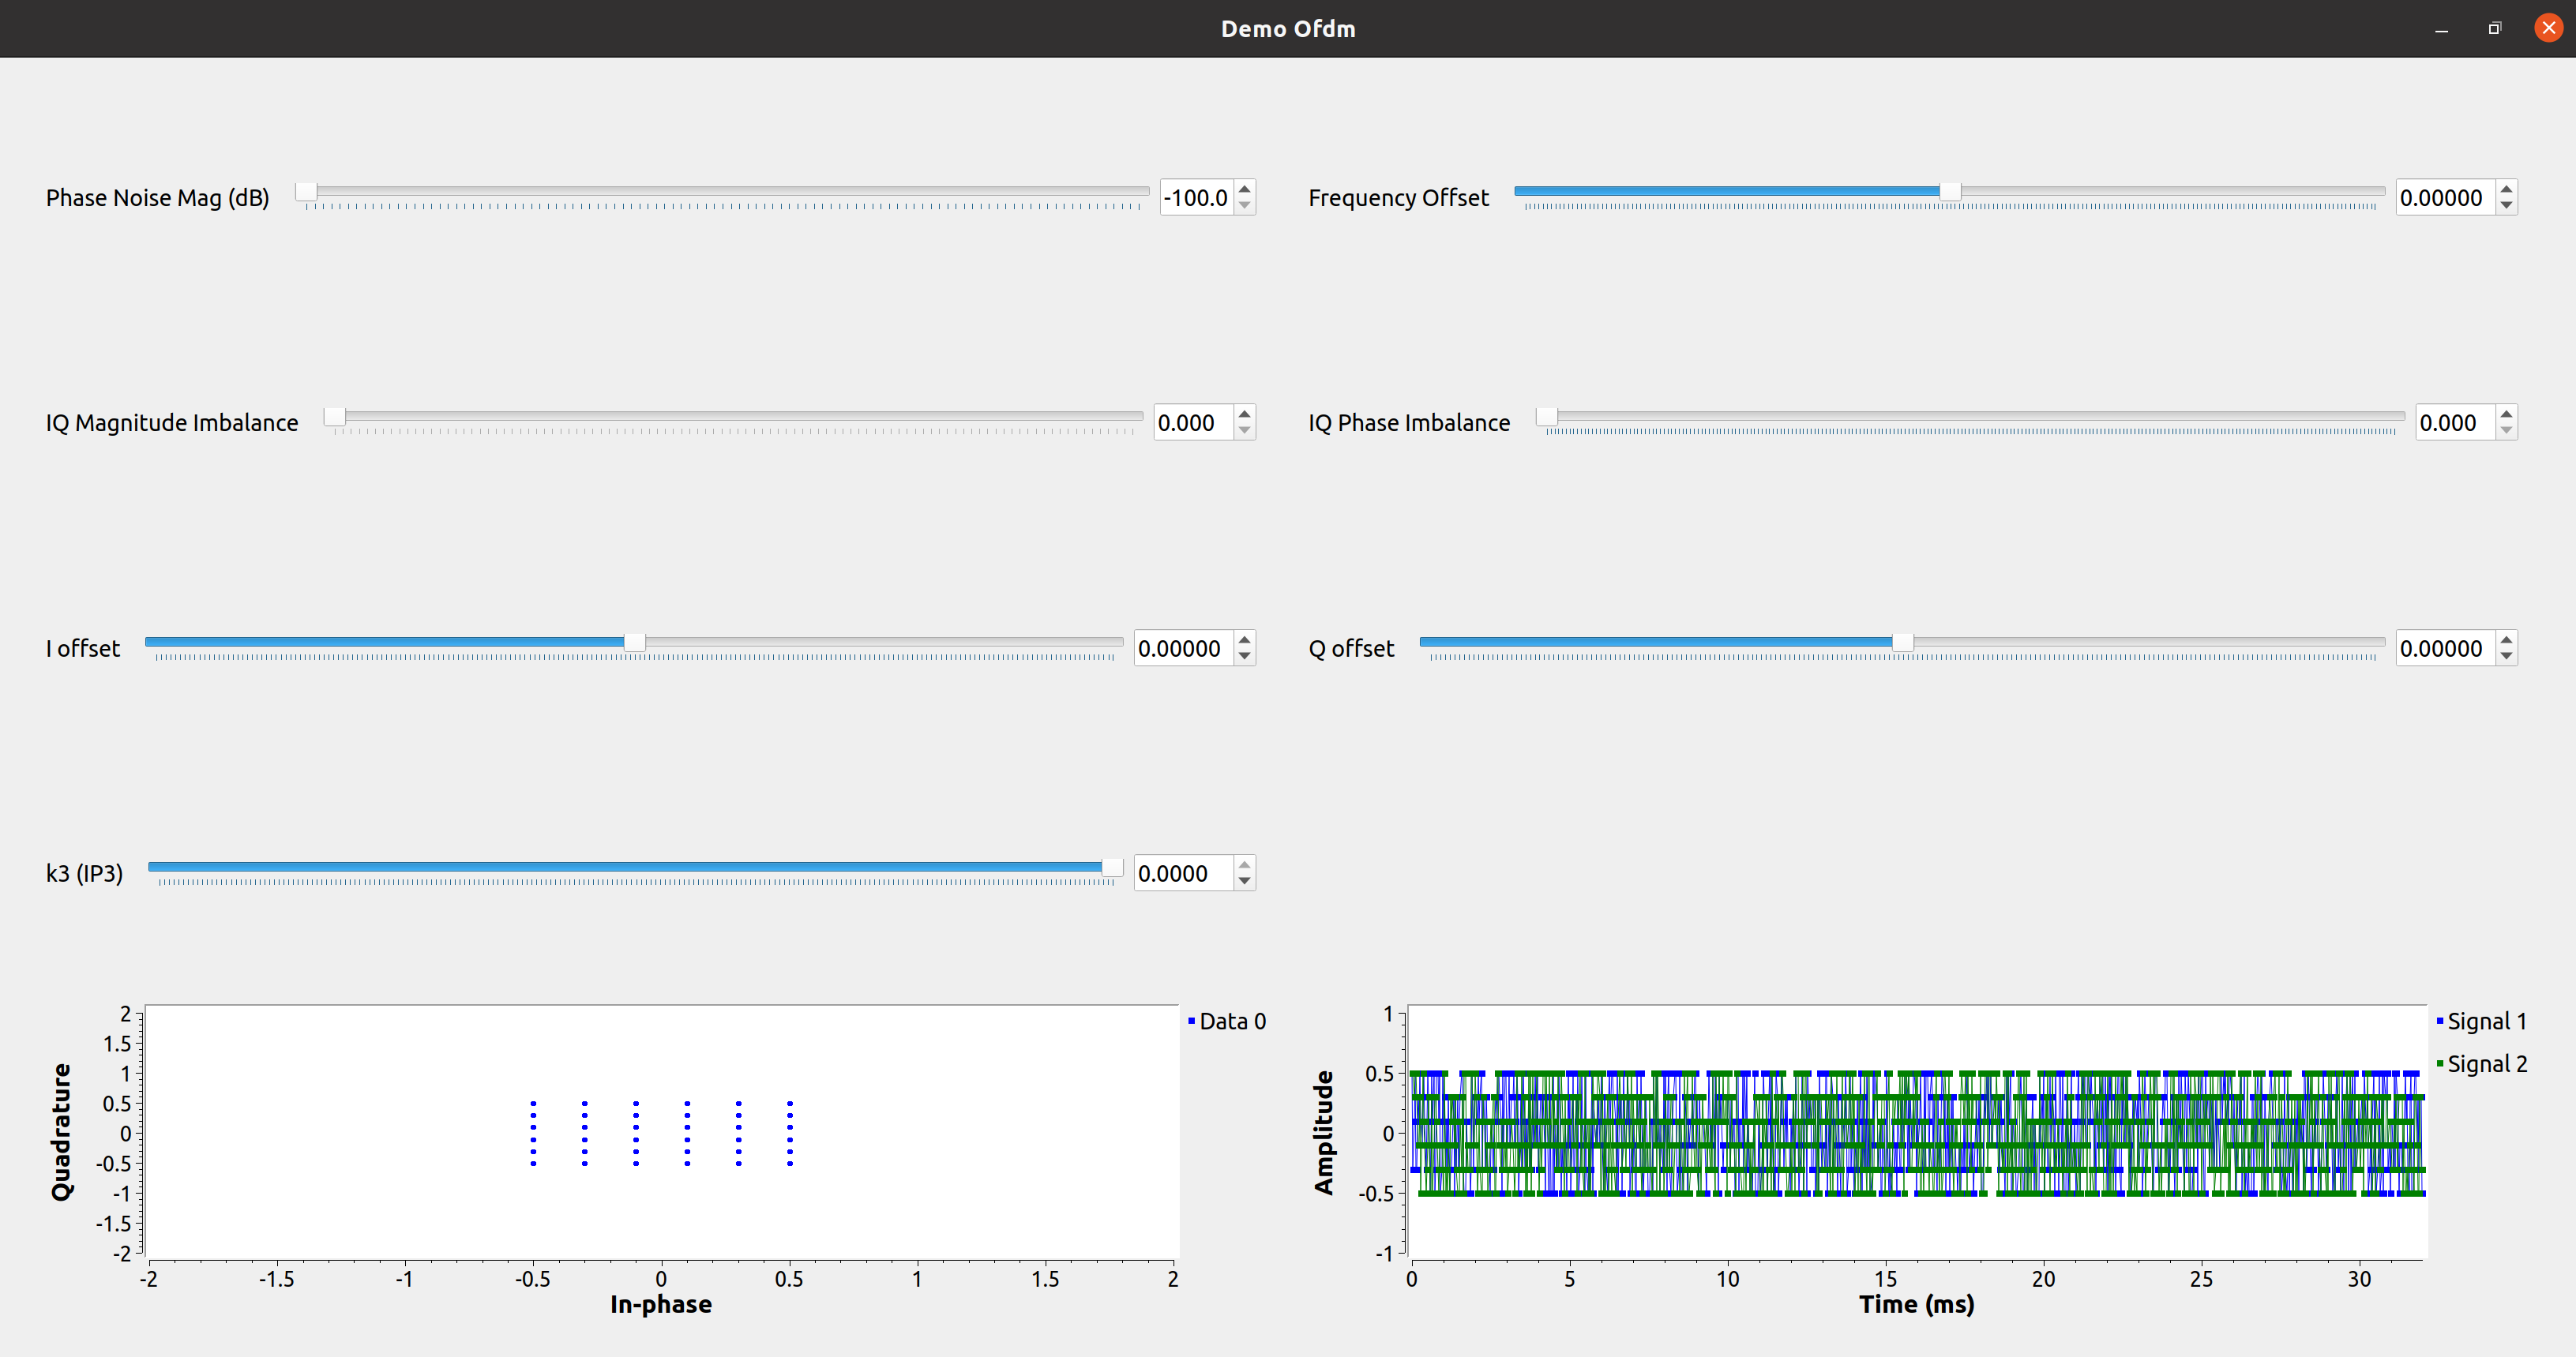Image resolution: width=2576 pixels, height=1357 pixels.
Task: Click the Phase Noise Mag down arrow
Action: (1244, 206)
